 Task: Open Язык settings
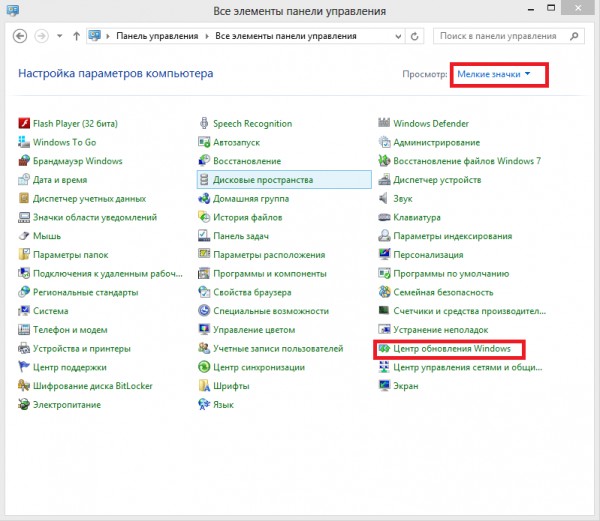[216, 405]
